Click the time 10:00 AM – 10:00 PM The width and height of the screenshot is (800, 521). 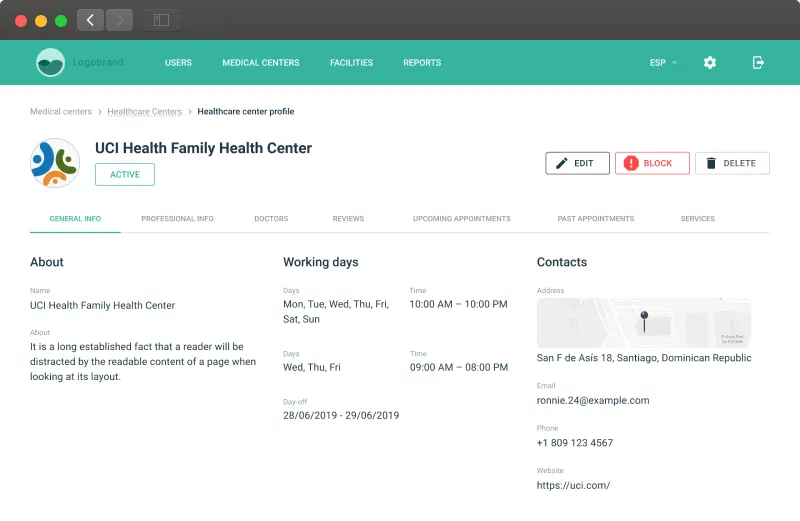pyautogui.click(x=458, y=304)
